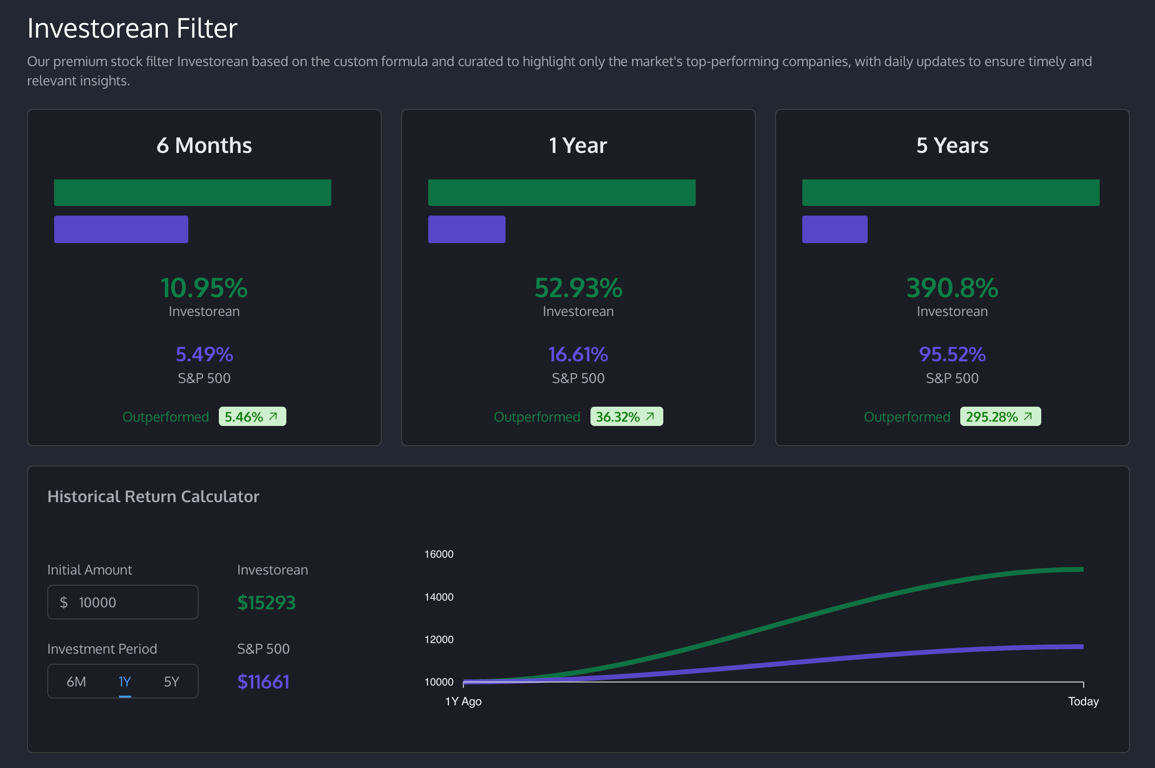Click the purple bar in 6 Months card
Viewport: 1155px width, 768px height.
(x=121, y=229)
